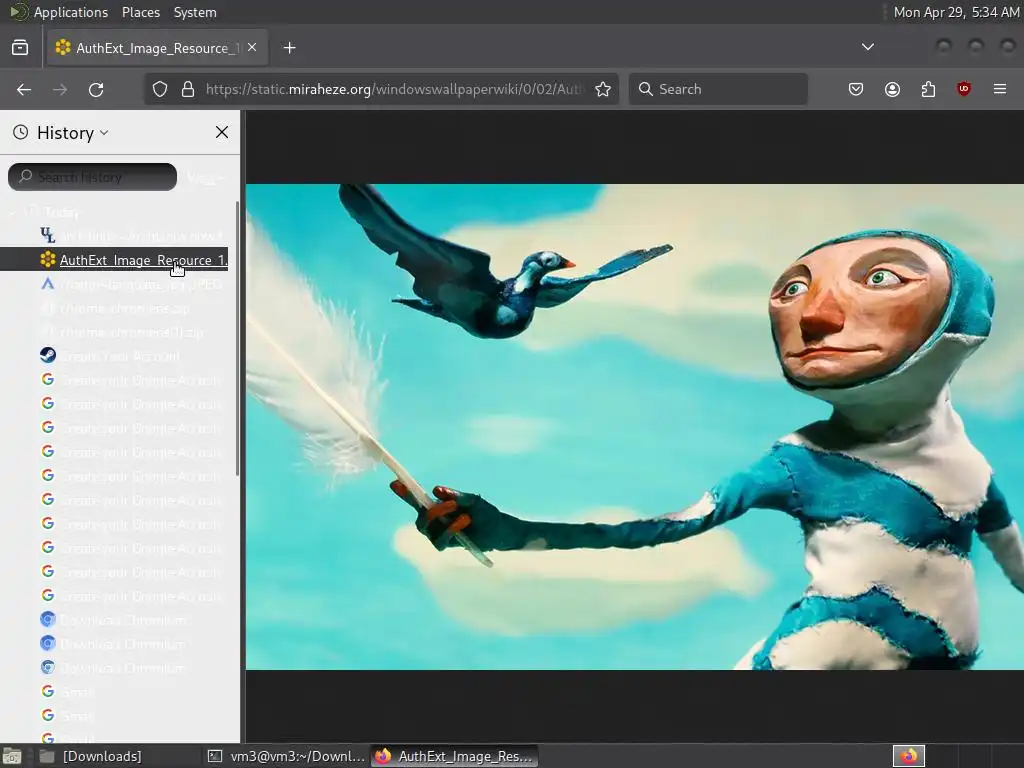
Task: Click the date and time clock
Action: coord(956,12)
